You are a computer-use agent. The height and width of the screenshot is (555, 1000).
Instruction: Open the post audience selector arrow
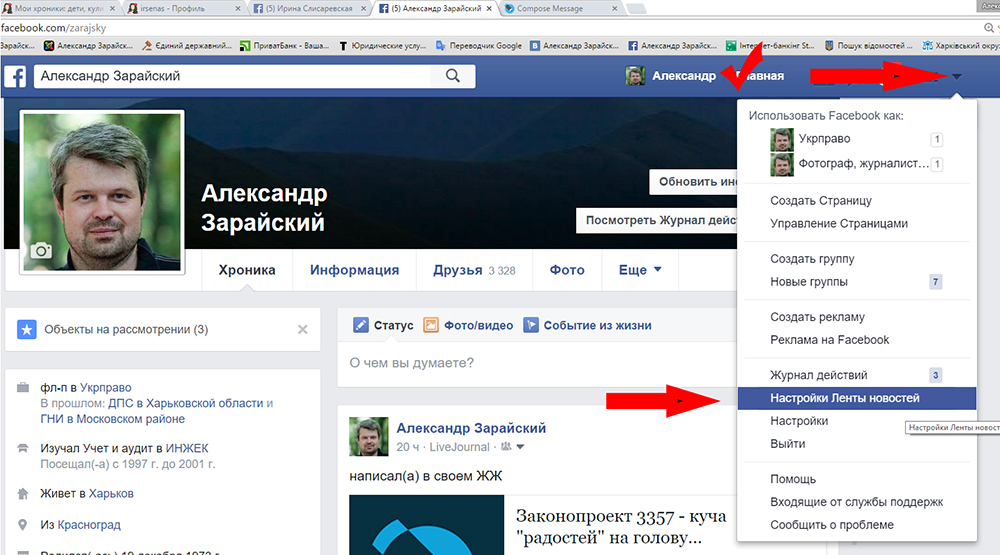520,447
